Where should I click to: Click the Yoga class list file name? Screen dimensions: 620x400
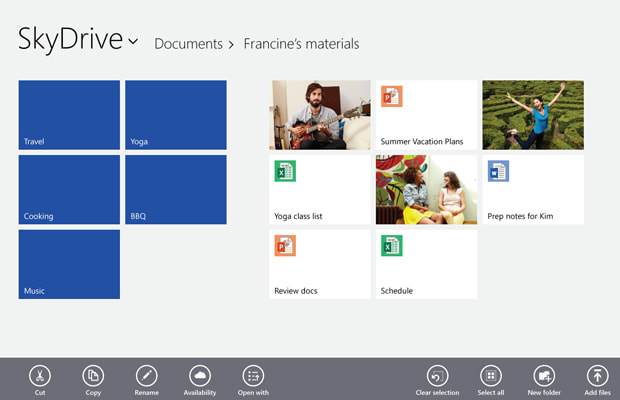tap(298, 216)
